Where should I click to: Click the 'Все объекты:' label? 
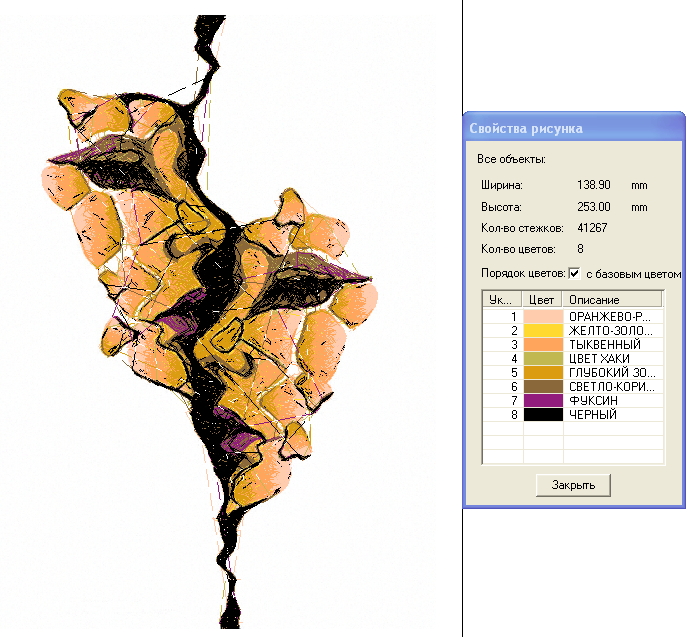click(x=511, y=159)
